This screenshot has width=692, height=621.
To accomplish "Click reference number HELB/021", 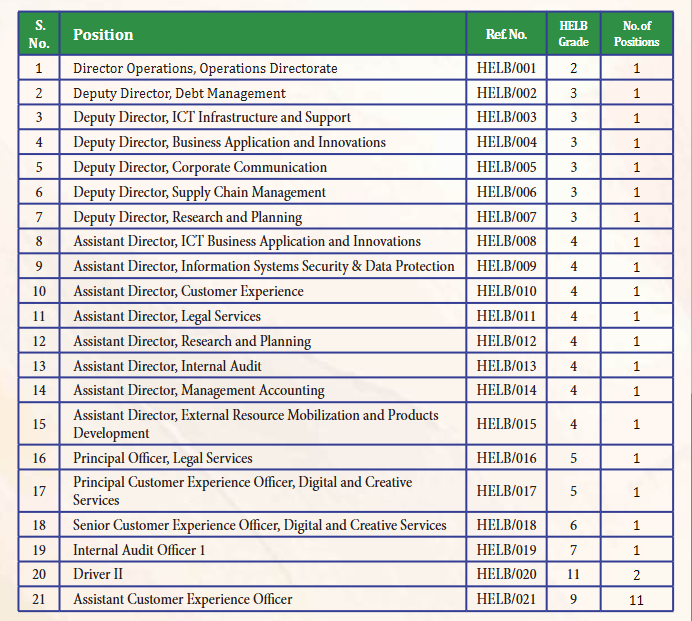I will (x=506, y=600).
